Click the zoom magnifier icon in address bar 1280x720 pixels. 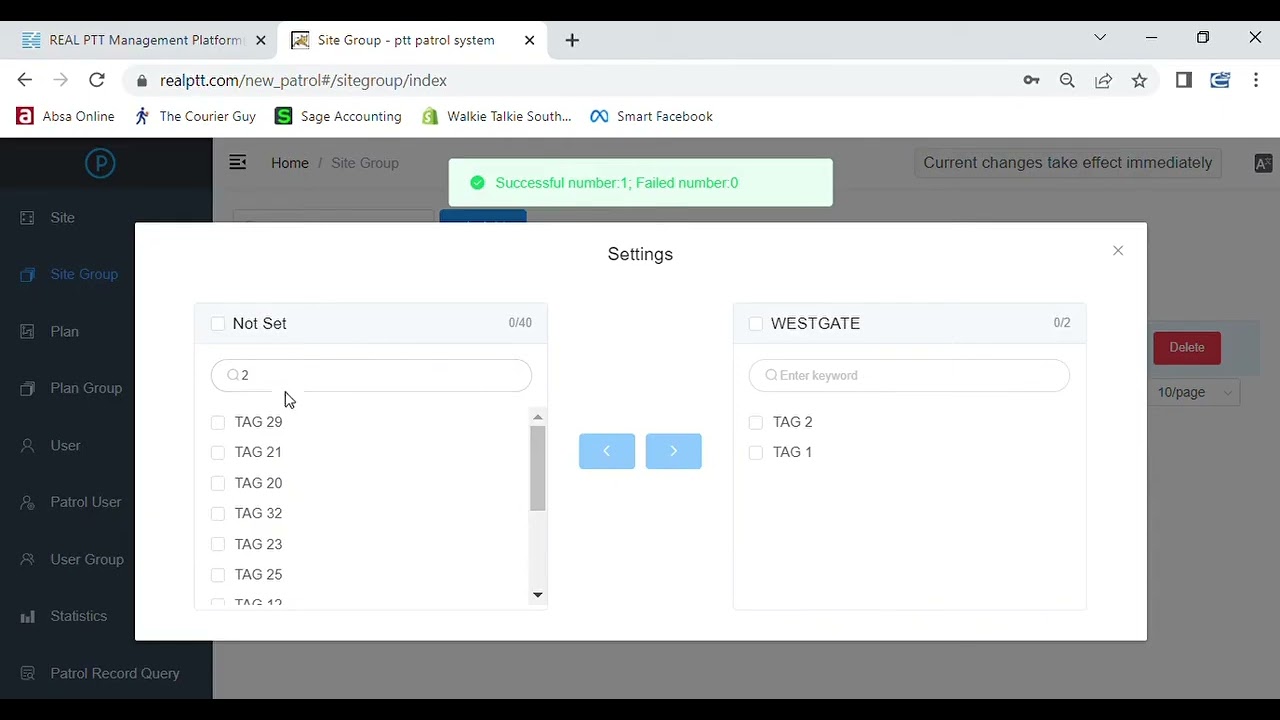pyautogui.click(x=1067, y=80)
